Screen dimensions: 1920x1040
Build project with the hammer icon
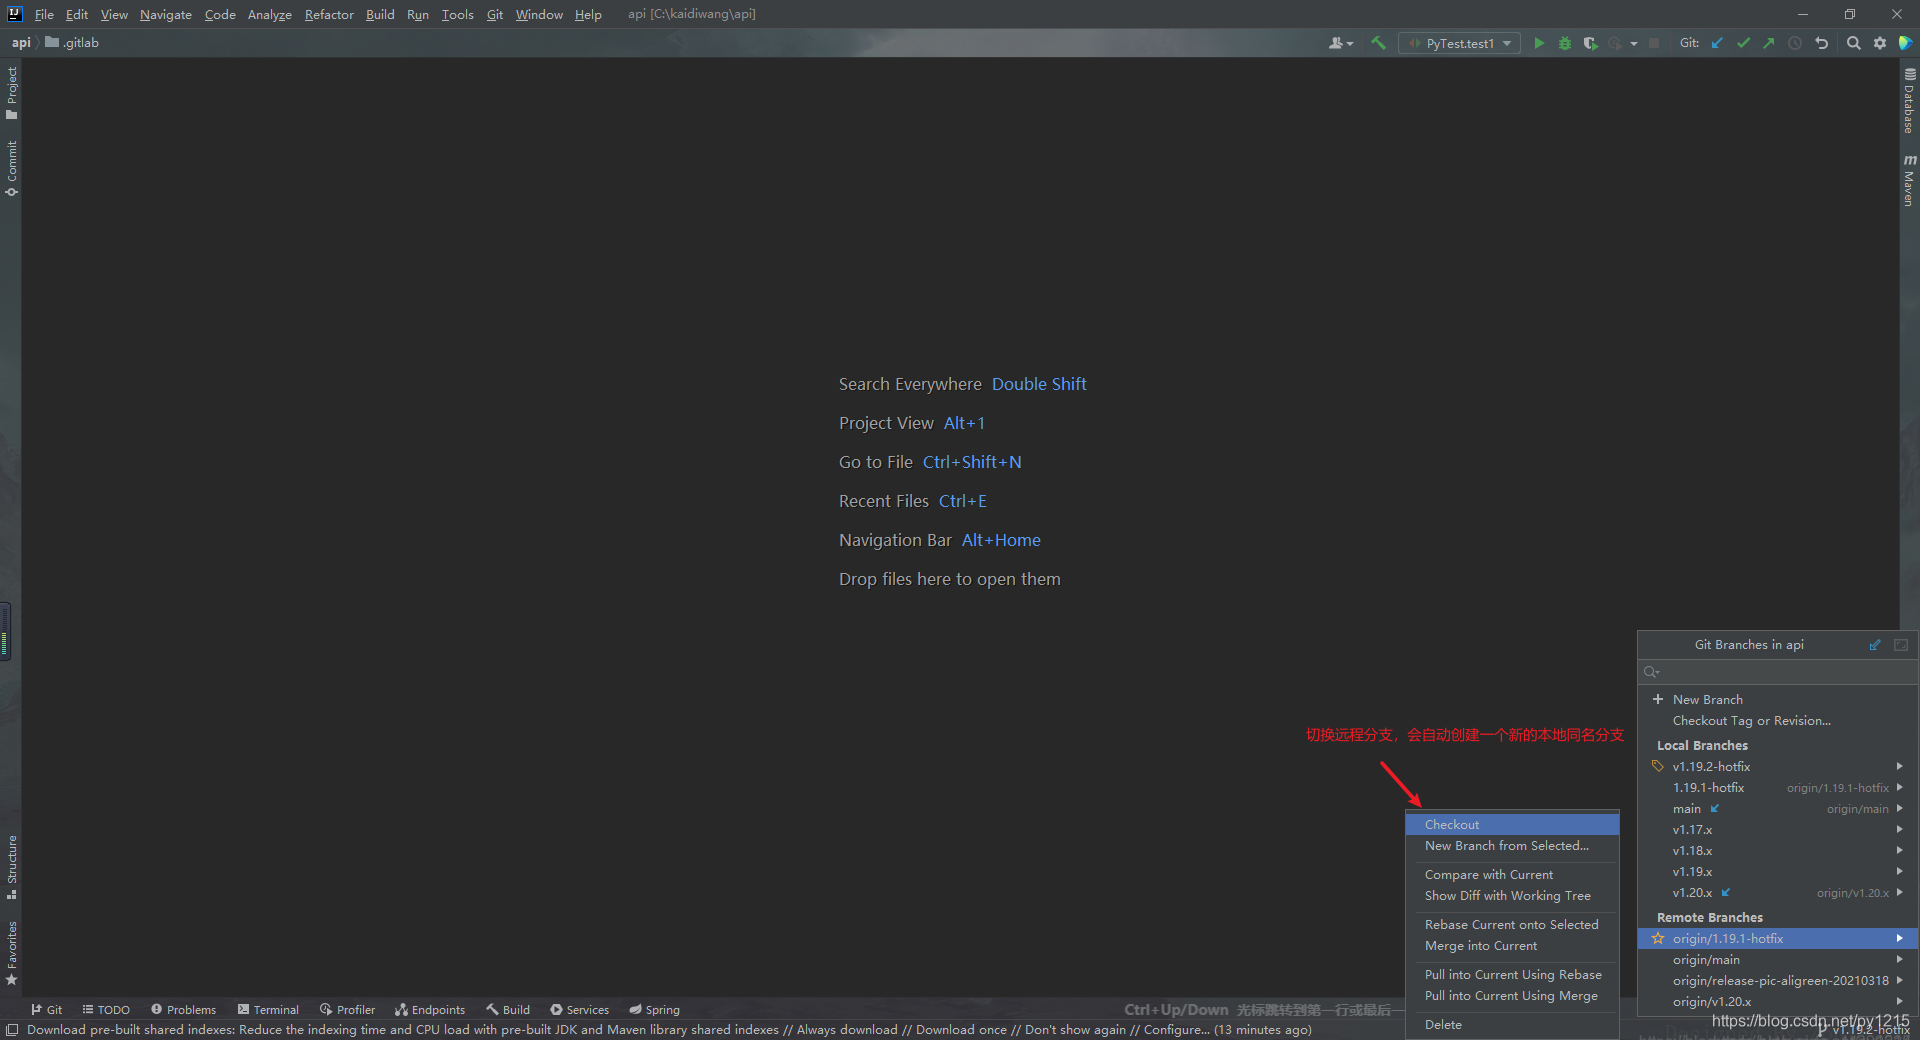point(1378,43)
